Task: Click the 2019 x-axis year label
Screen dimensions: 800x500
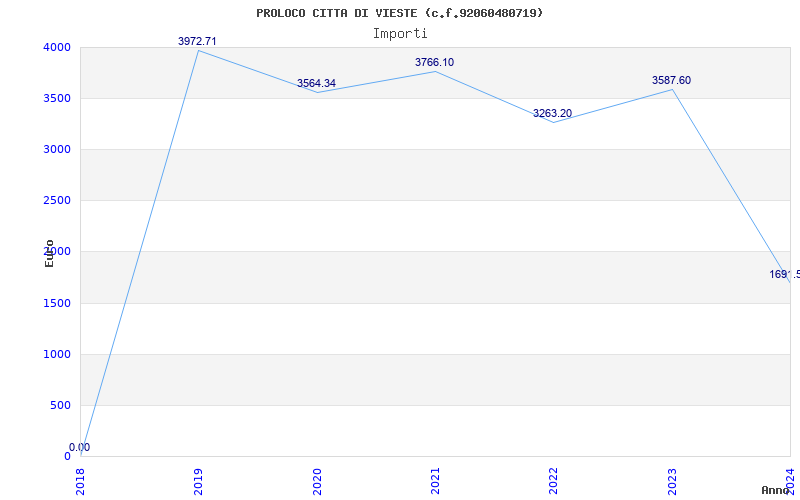Action: [198, 481]
